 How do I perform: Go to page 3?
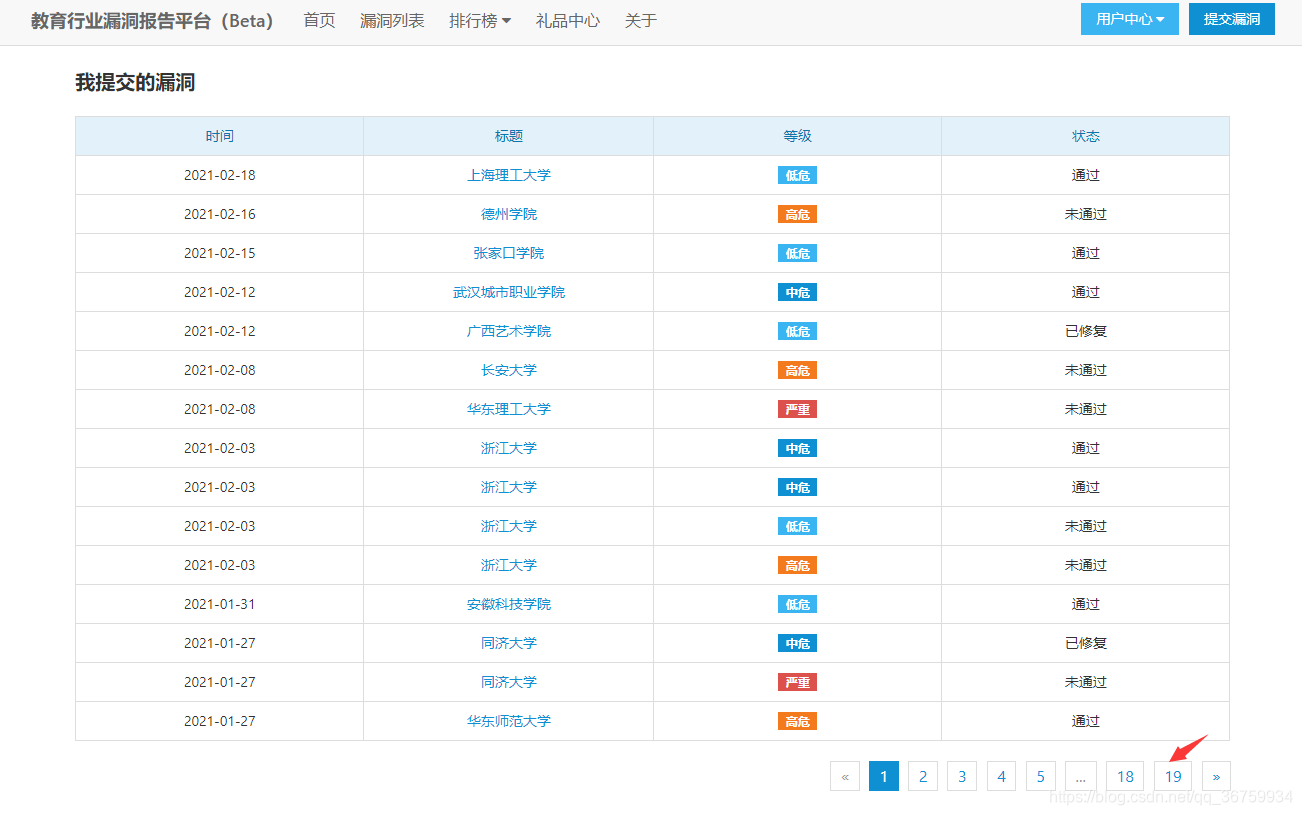click(x=962, y=776)
